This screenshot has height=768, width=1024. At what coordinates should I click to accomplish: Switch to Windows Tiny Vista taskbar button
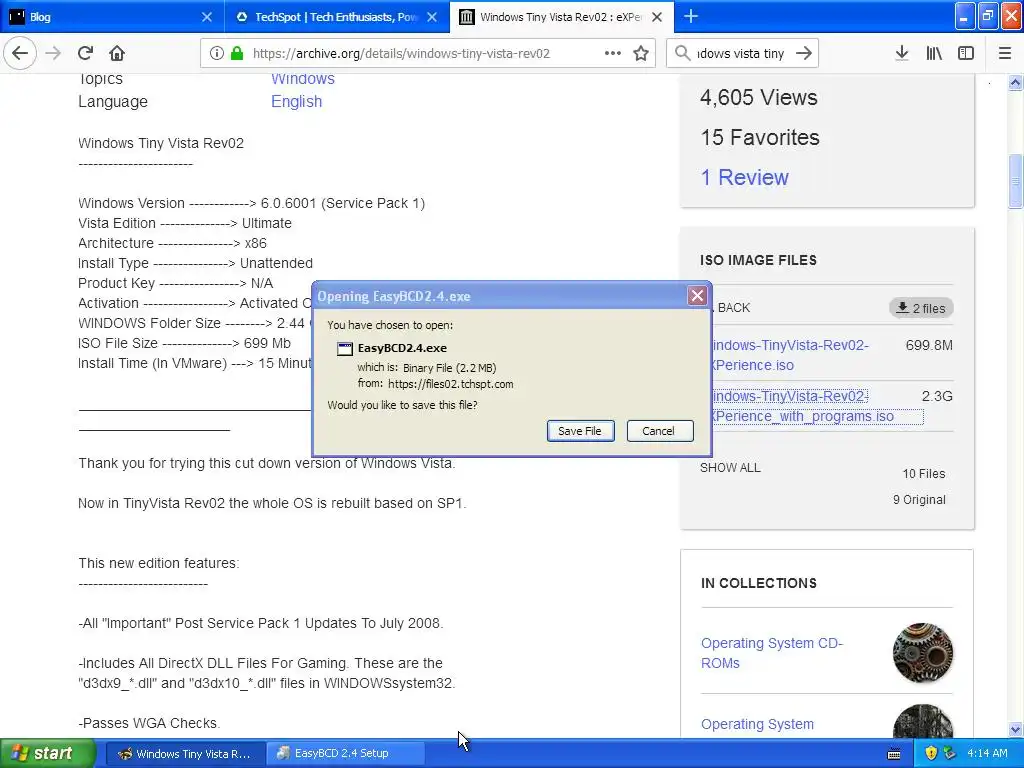185,754
